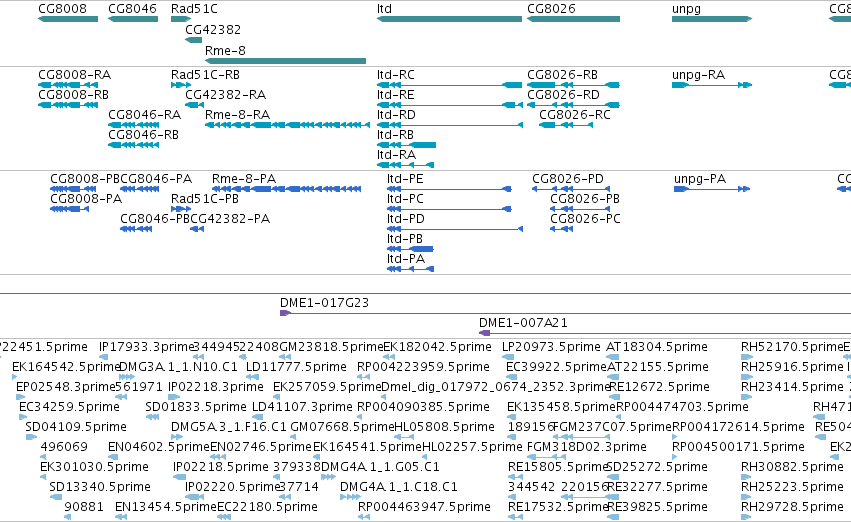The width and height of the screenshot is (851, 522).
Task: Open the CG8008-RA transcript
Action: point(68,85)
